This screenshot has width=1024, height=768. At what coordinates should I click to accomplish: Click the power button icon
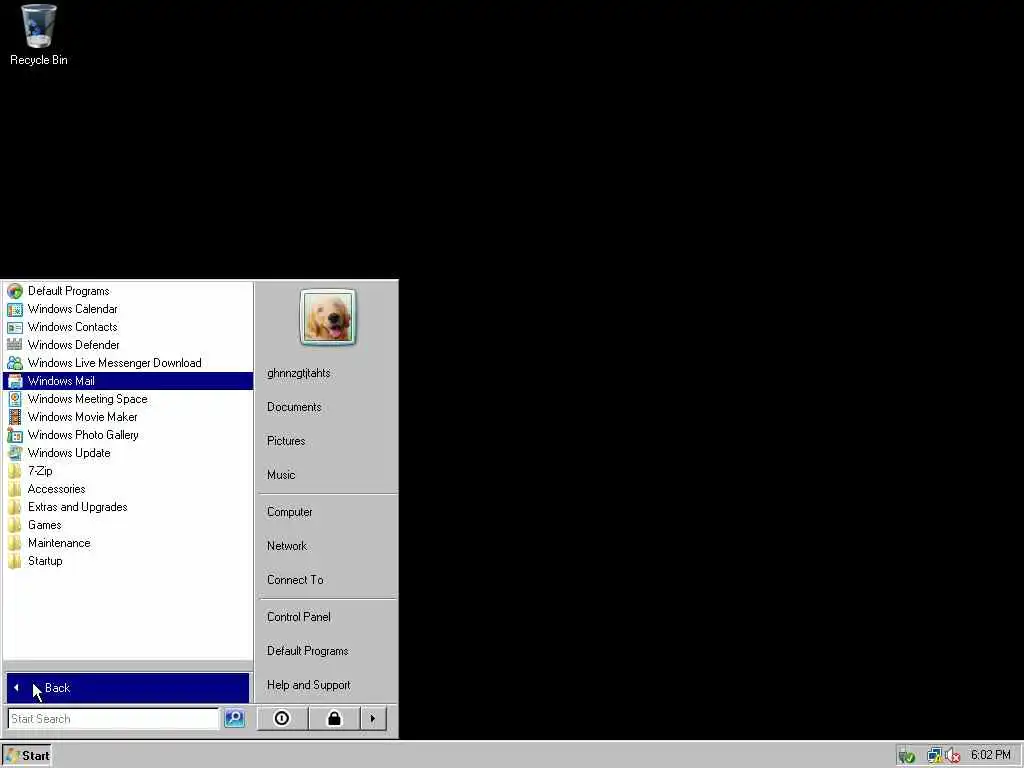[282, 718]
